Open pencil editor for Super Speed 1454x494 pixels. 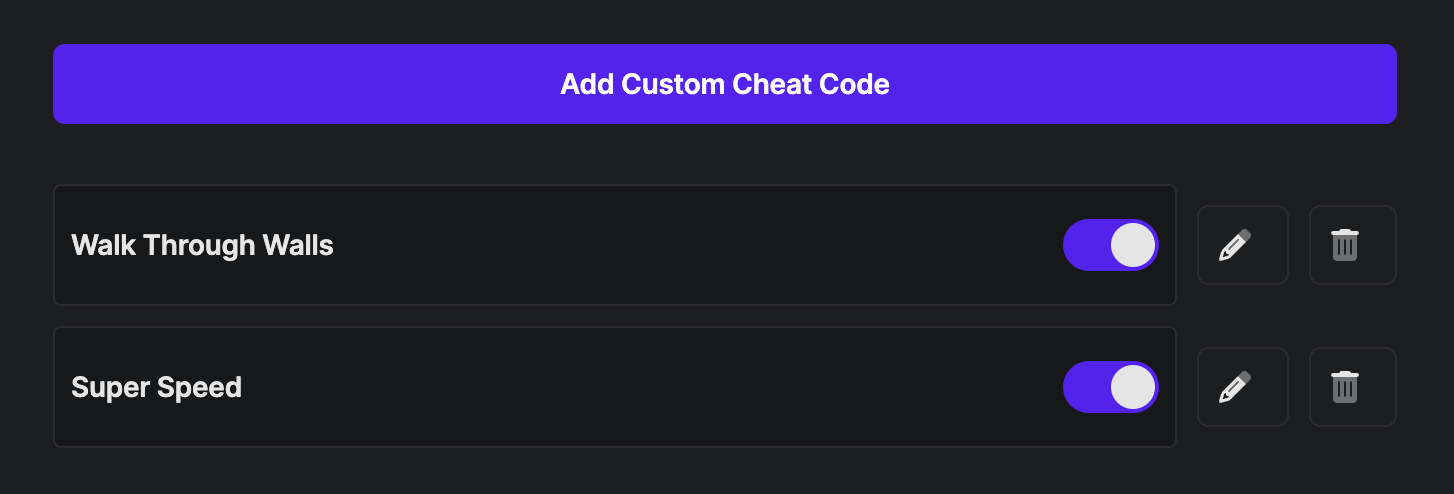pos(1242,387)
